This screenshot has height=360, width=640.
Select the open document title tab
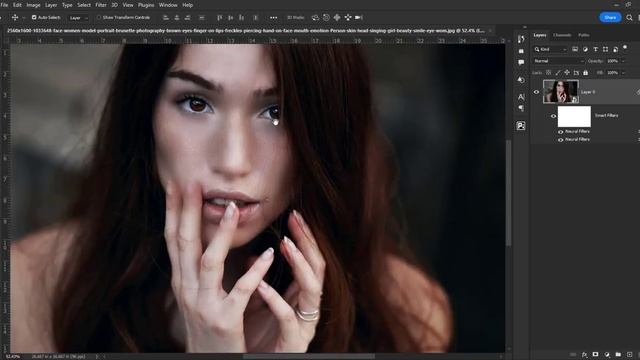pos(246,31)
